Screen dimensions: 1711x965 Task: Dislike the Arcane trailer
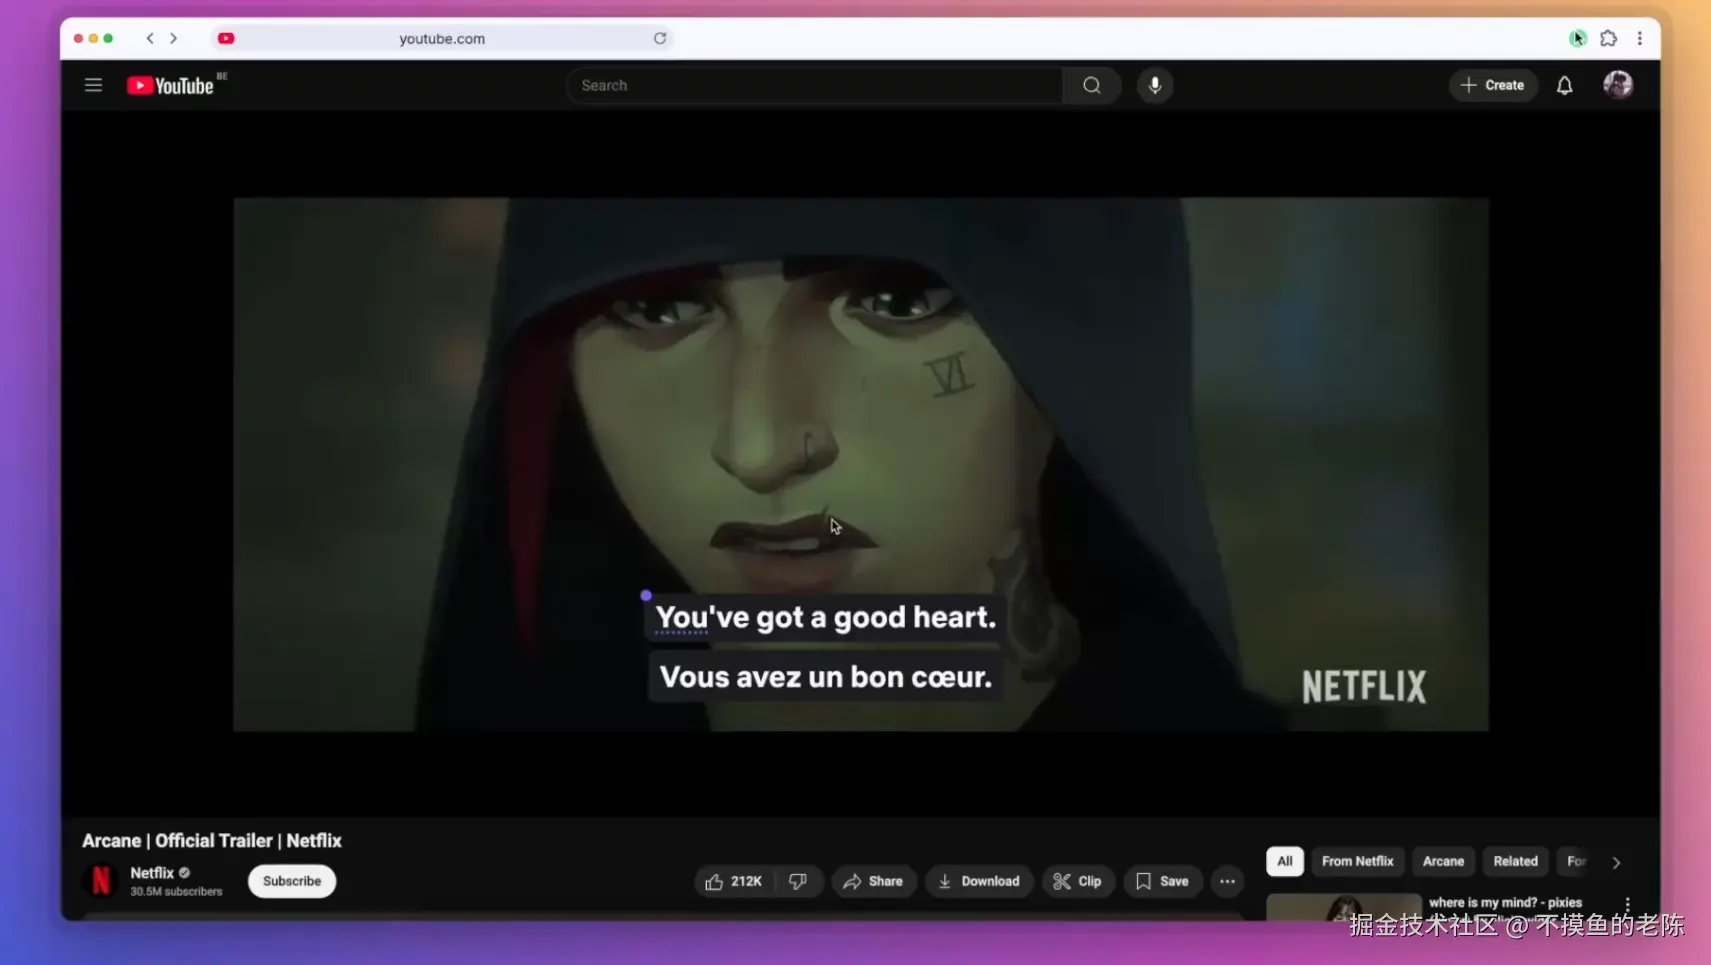pos(798,881)
